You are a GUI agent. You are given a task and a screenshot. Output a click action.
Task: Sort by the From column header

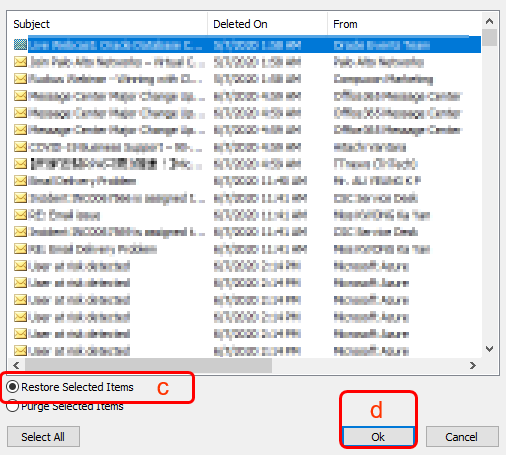point(404,24)
